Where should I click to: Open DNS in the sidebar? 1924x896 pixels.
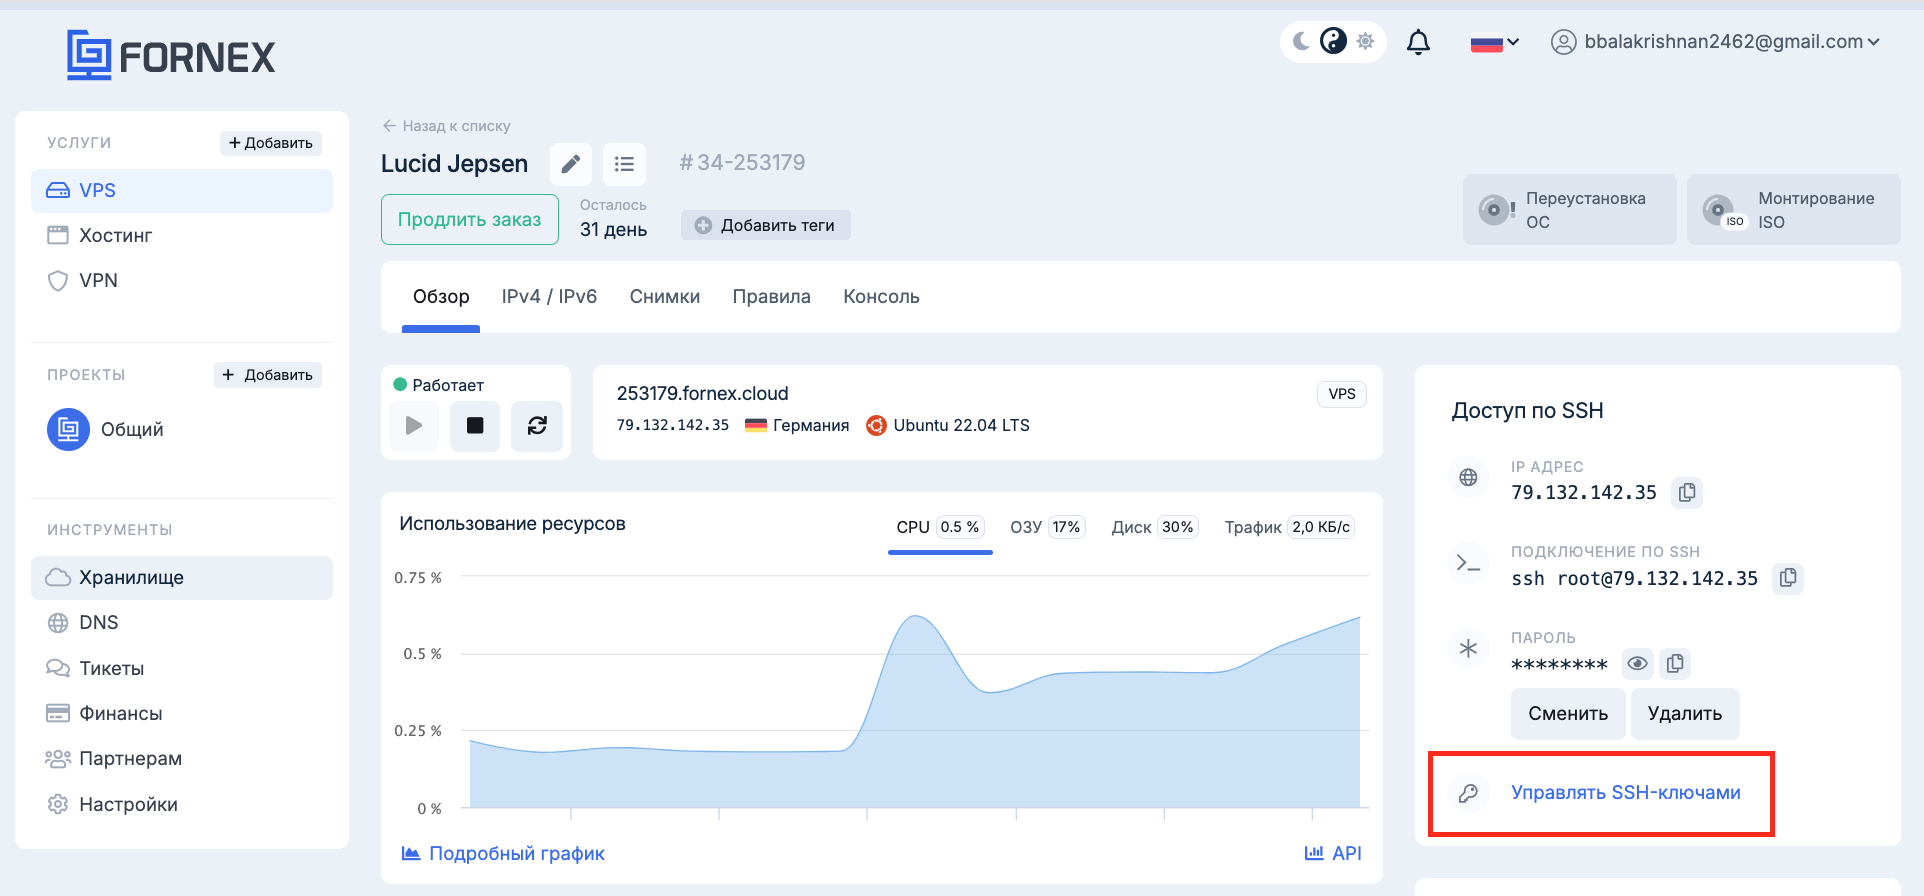point(182,623)
